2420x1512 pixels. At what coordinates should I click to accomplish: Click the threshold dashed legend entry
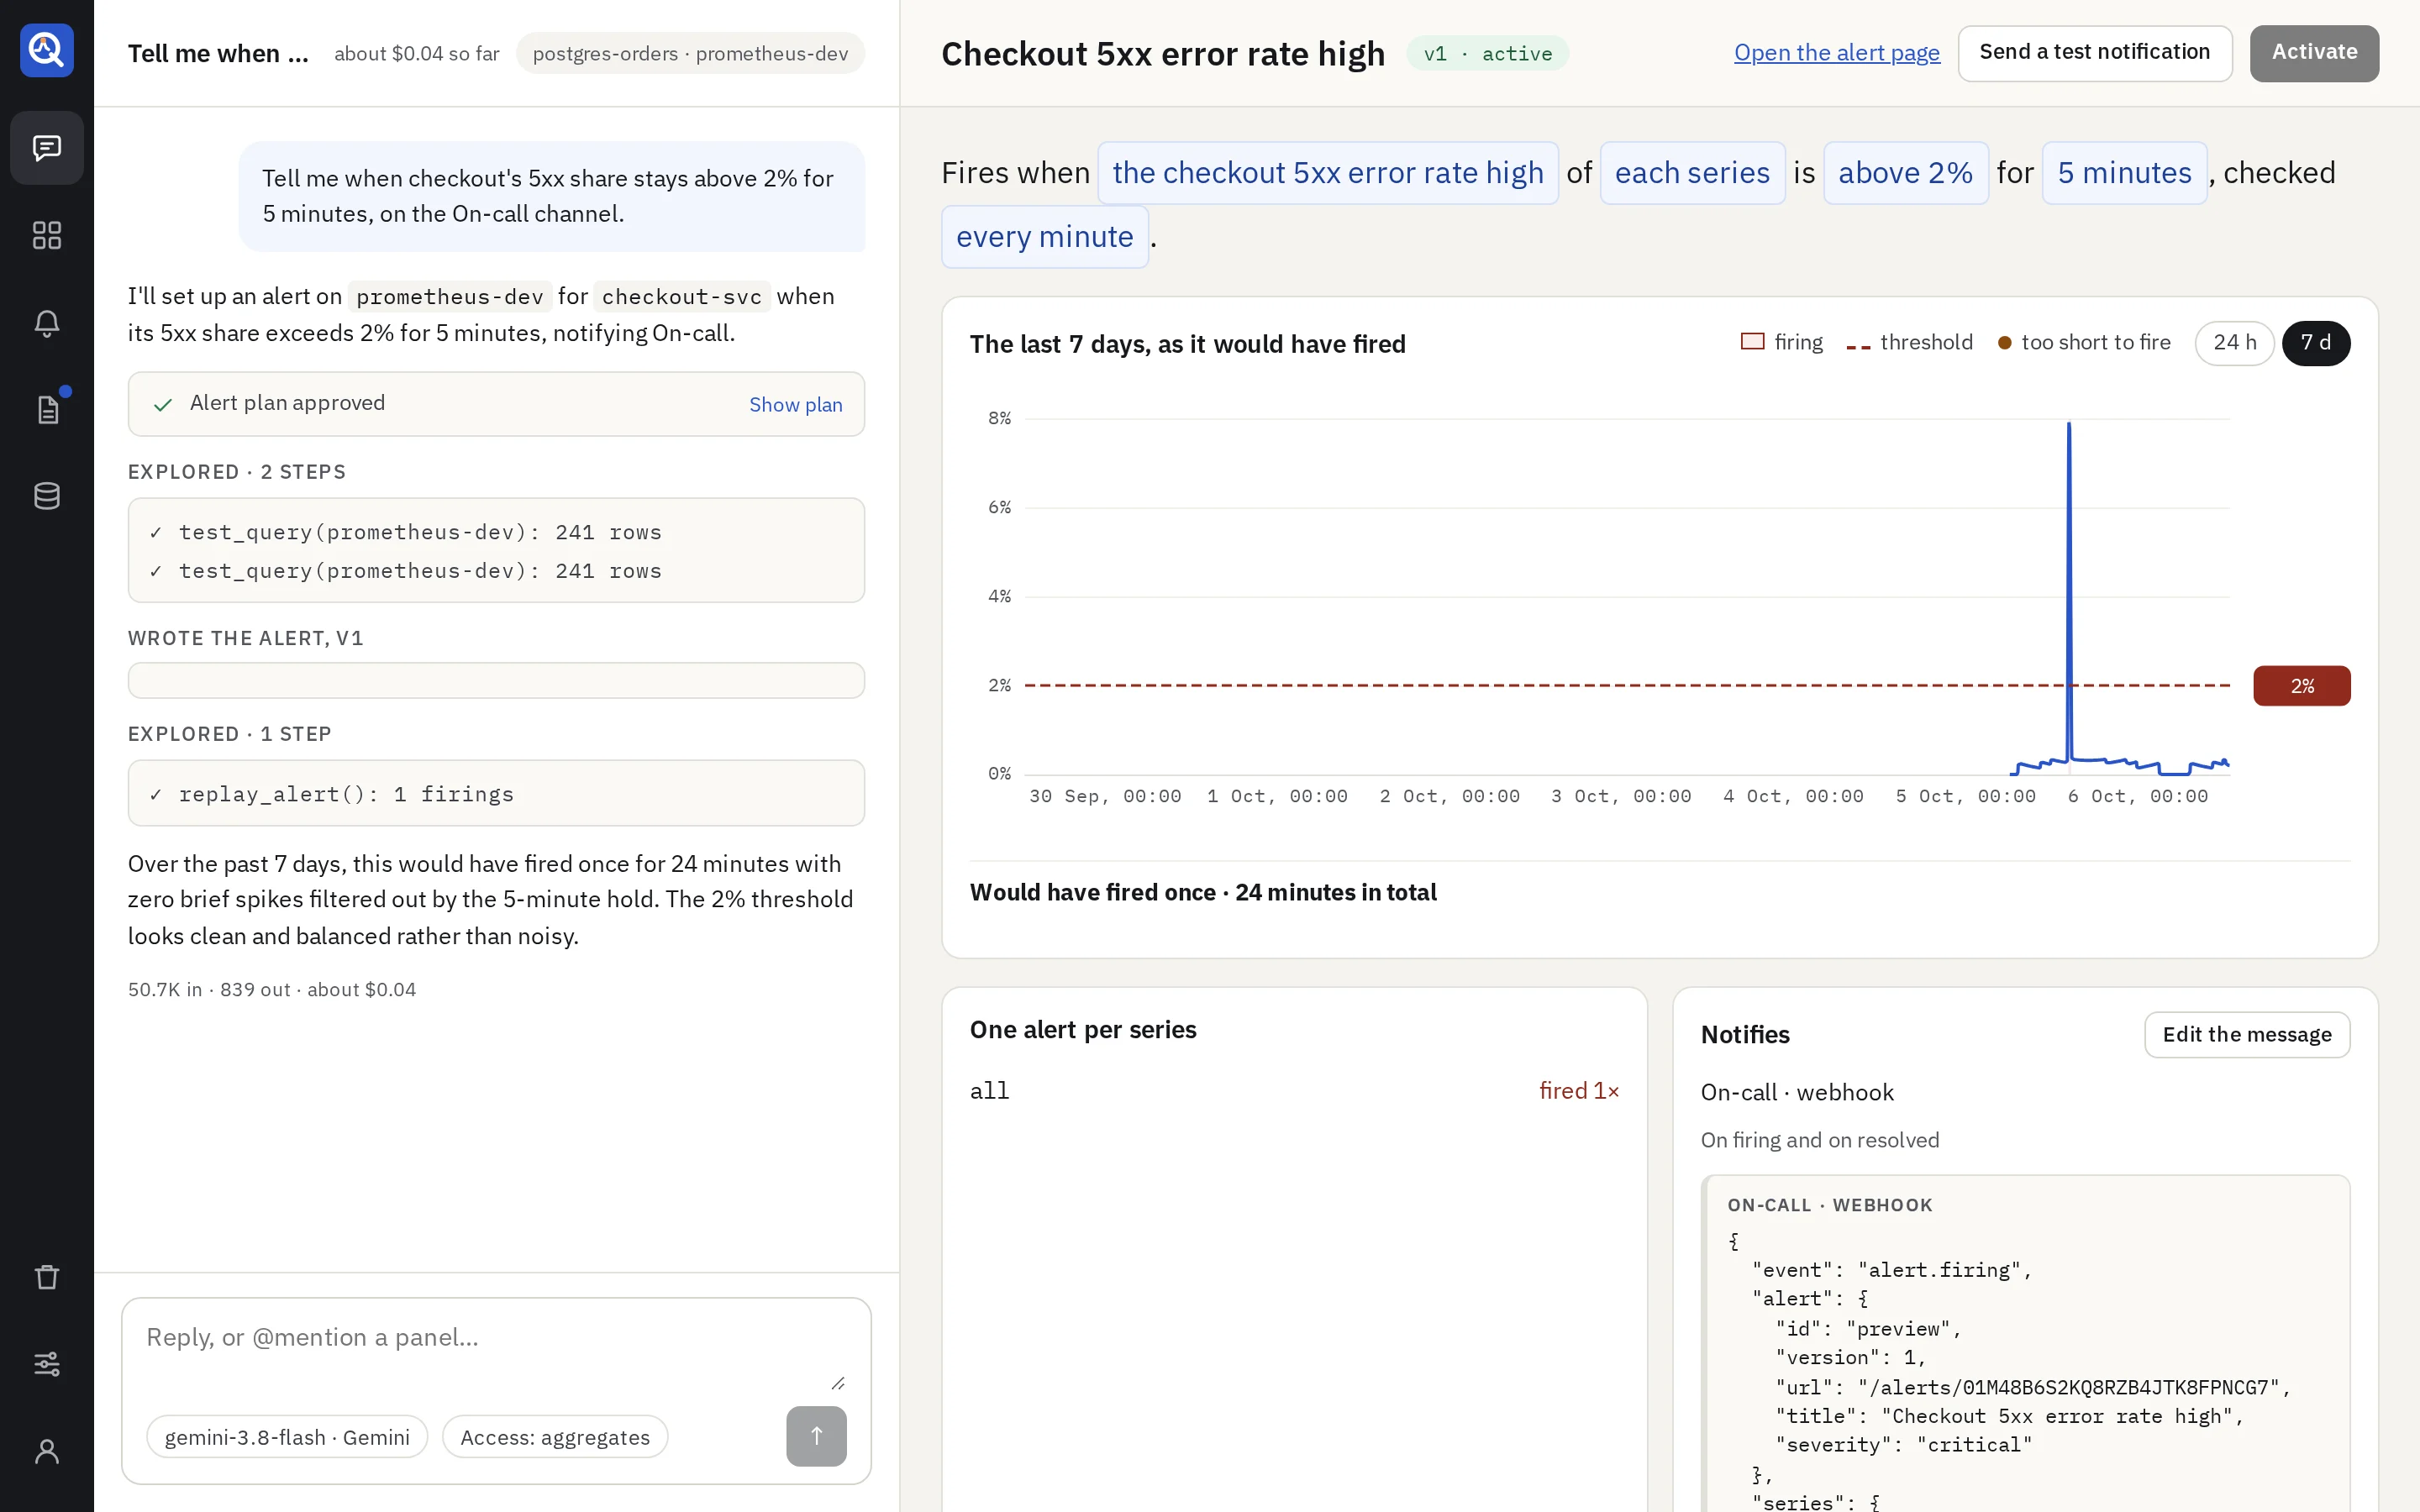1909,343
